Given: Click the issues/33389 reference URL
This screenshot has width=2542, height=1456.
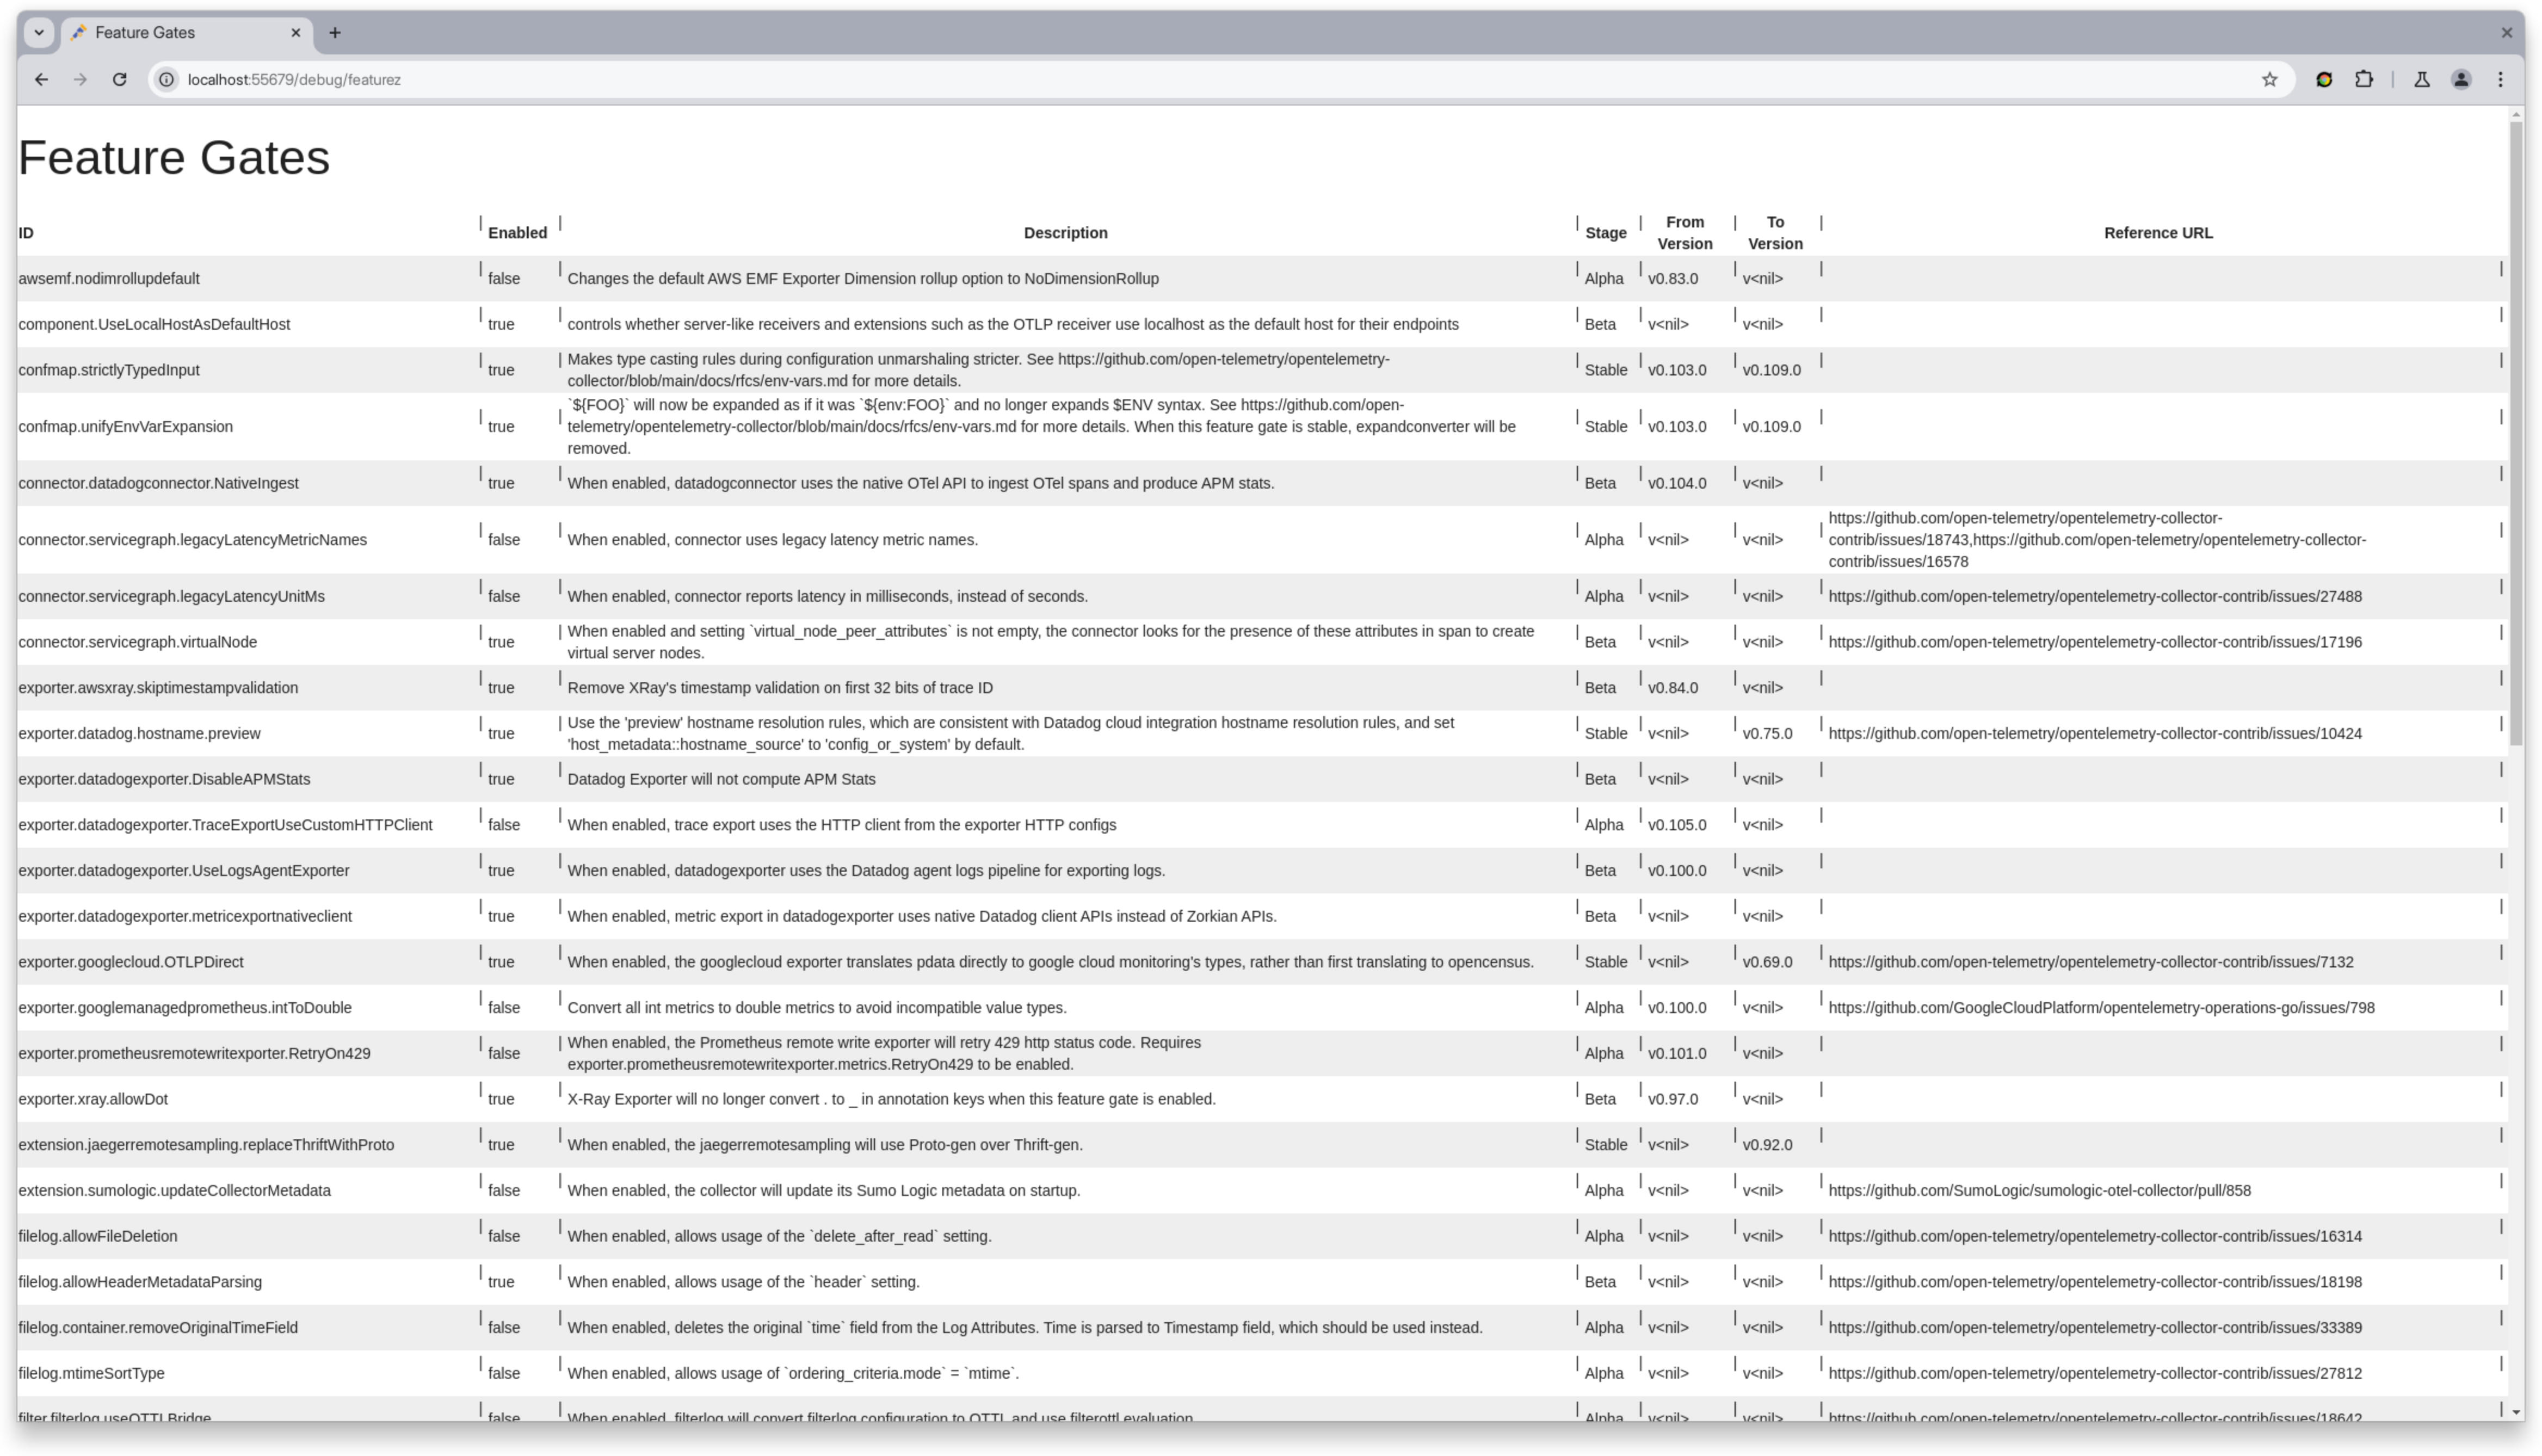Looking at the screenshot, I should [x=2095, y=1328].
